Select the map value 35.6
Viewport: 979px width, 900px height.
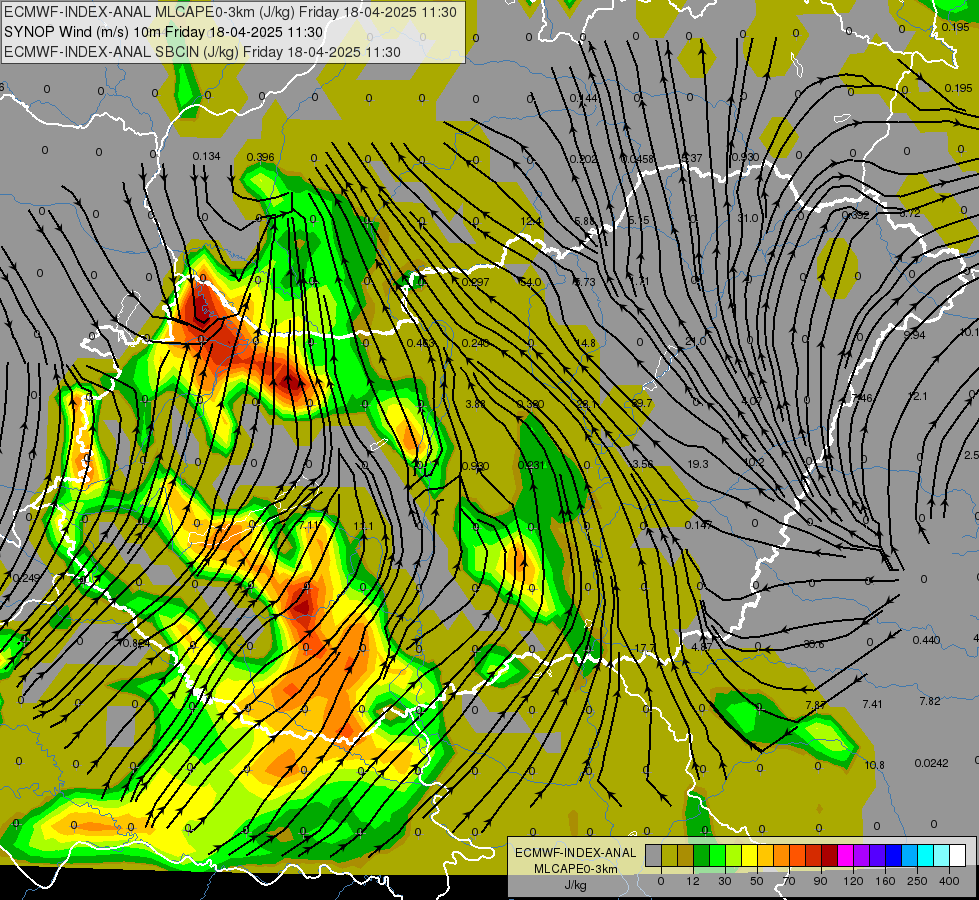tap(814, 644)
